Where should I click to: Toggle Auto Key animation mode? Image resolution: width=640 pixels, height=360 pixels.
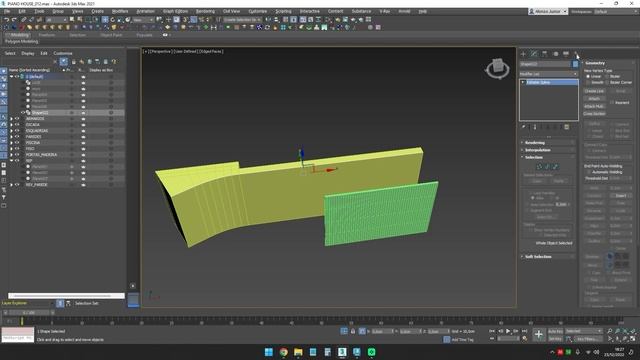click(x=555, y=331)
